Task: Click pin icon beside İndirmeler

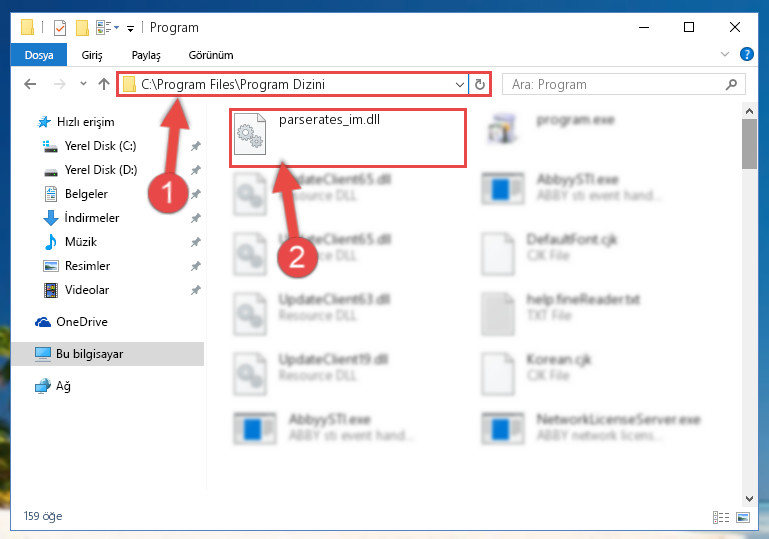Action: (x=196, y=218)
